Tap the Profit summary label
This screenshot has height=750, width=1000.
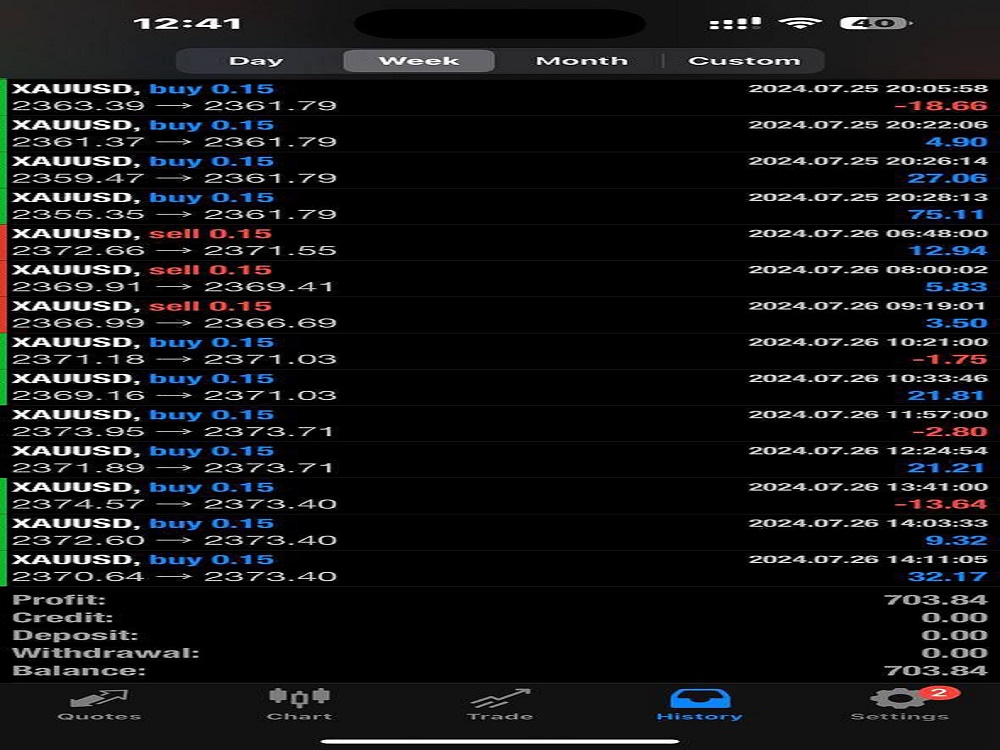pos(59,600)
